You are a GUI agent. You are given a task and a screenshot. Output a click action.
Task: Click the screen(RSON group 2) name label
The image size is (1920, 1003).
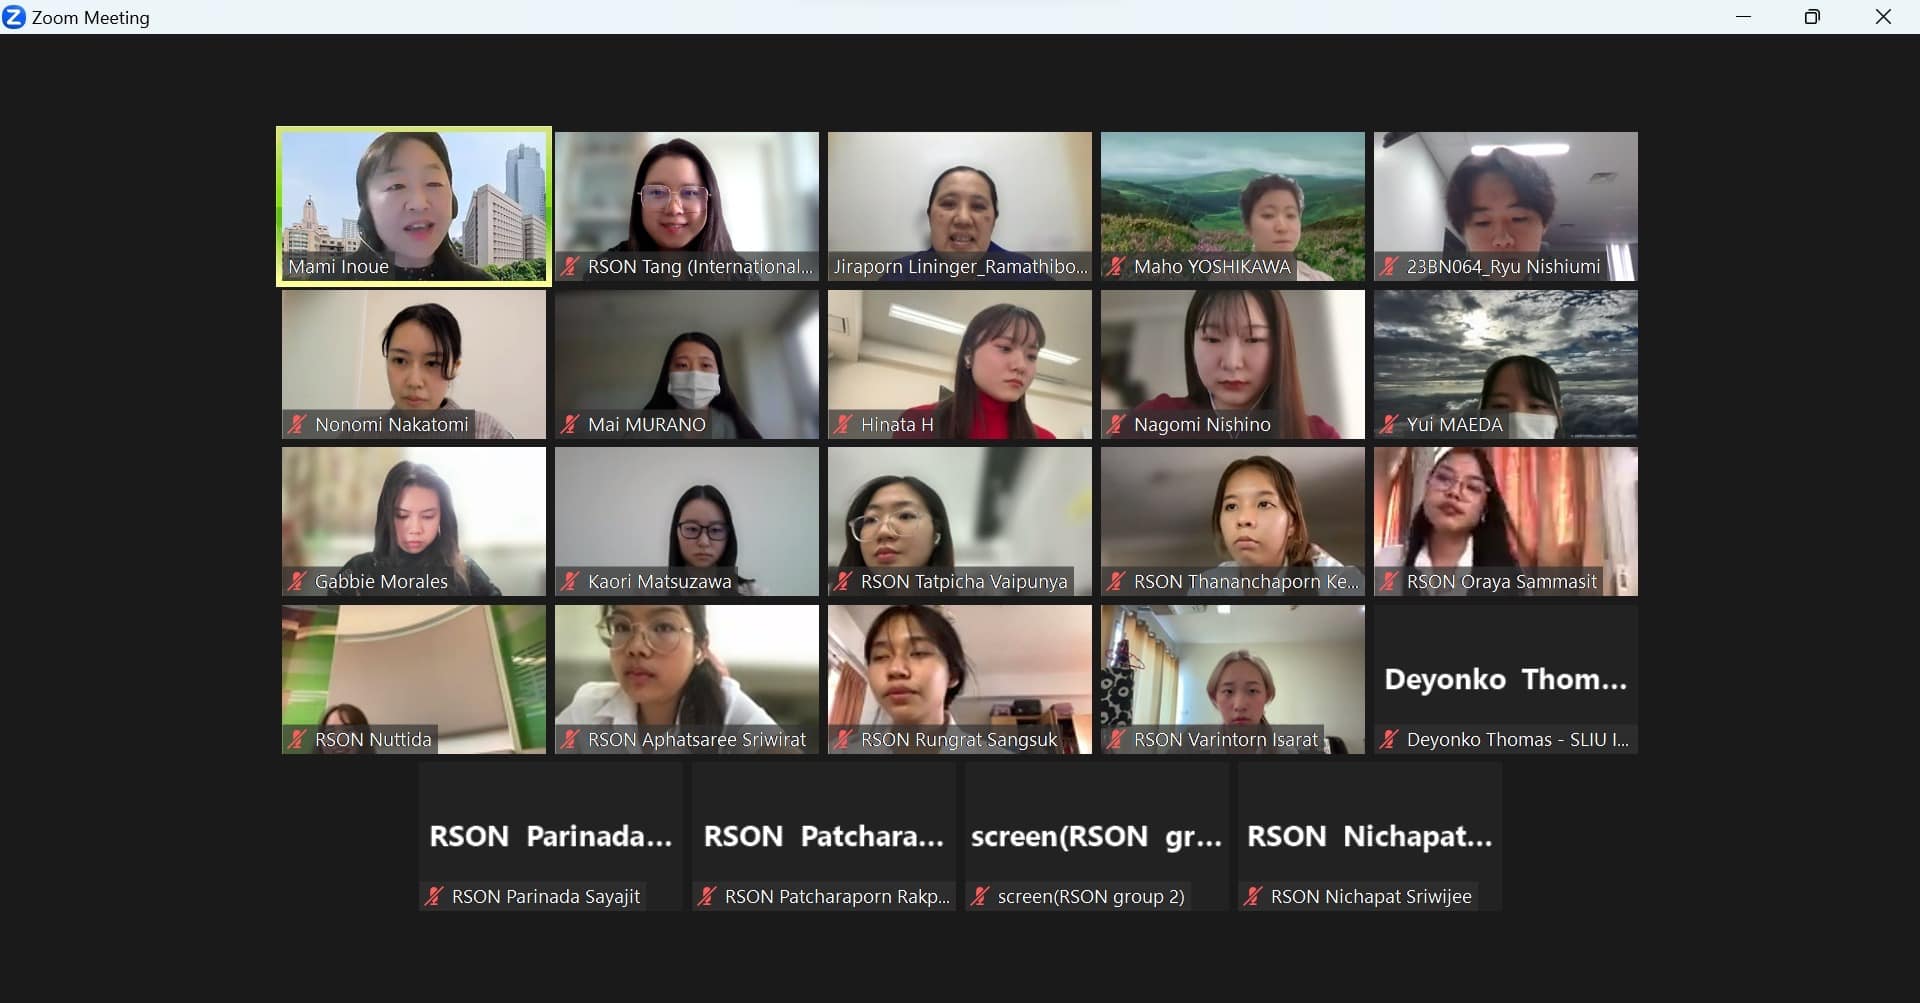coord(1091,897)
